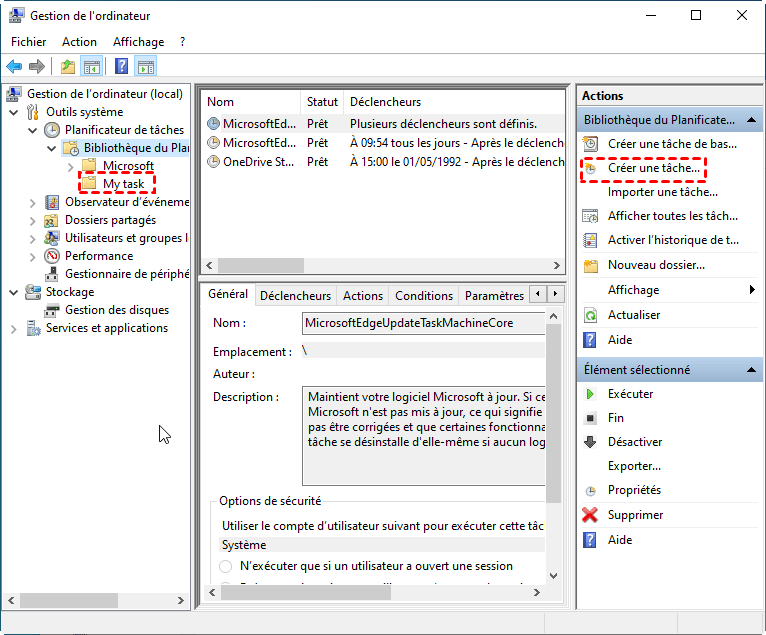Click the tab strip left scroll arrow

538,294
